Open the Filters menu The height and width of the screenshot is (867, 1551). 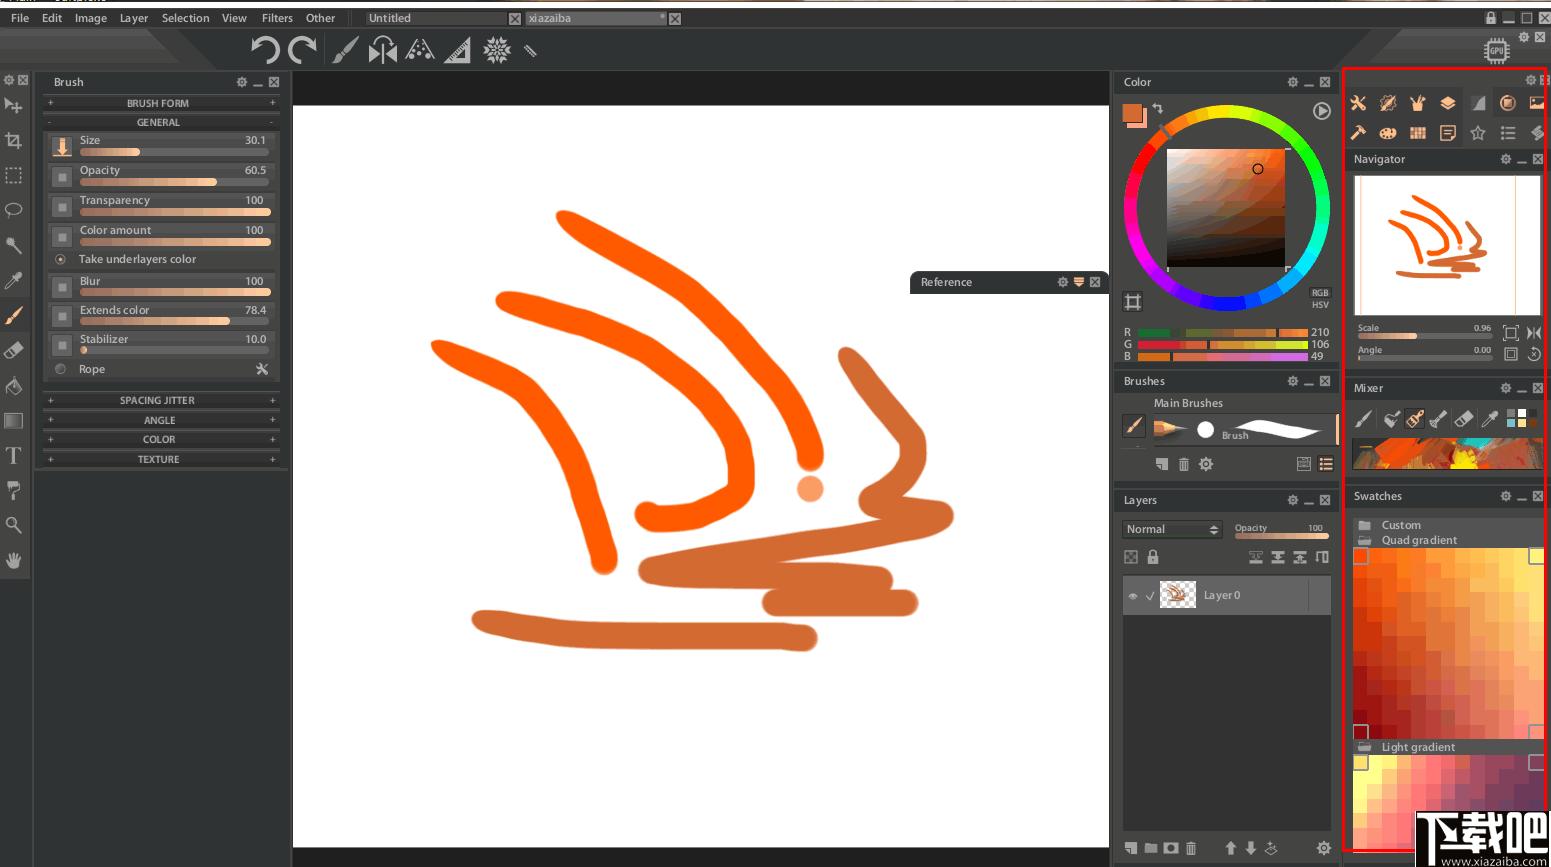(277, 18)
